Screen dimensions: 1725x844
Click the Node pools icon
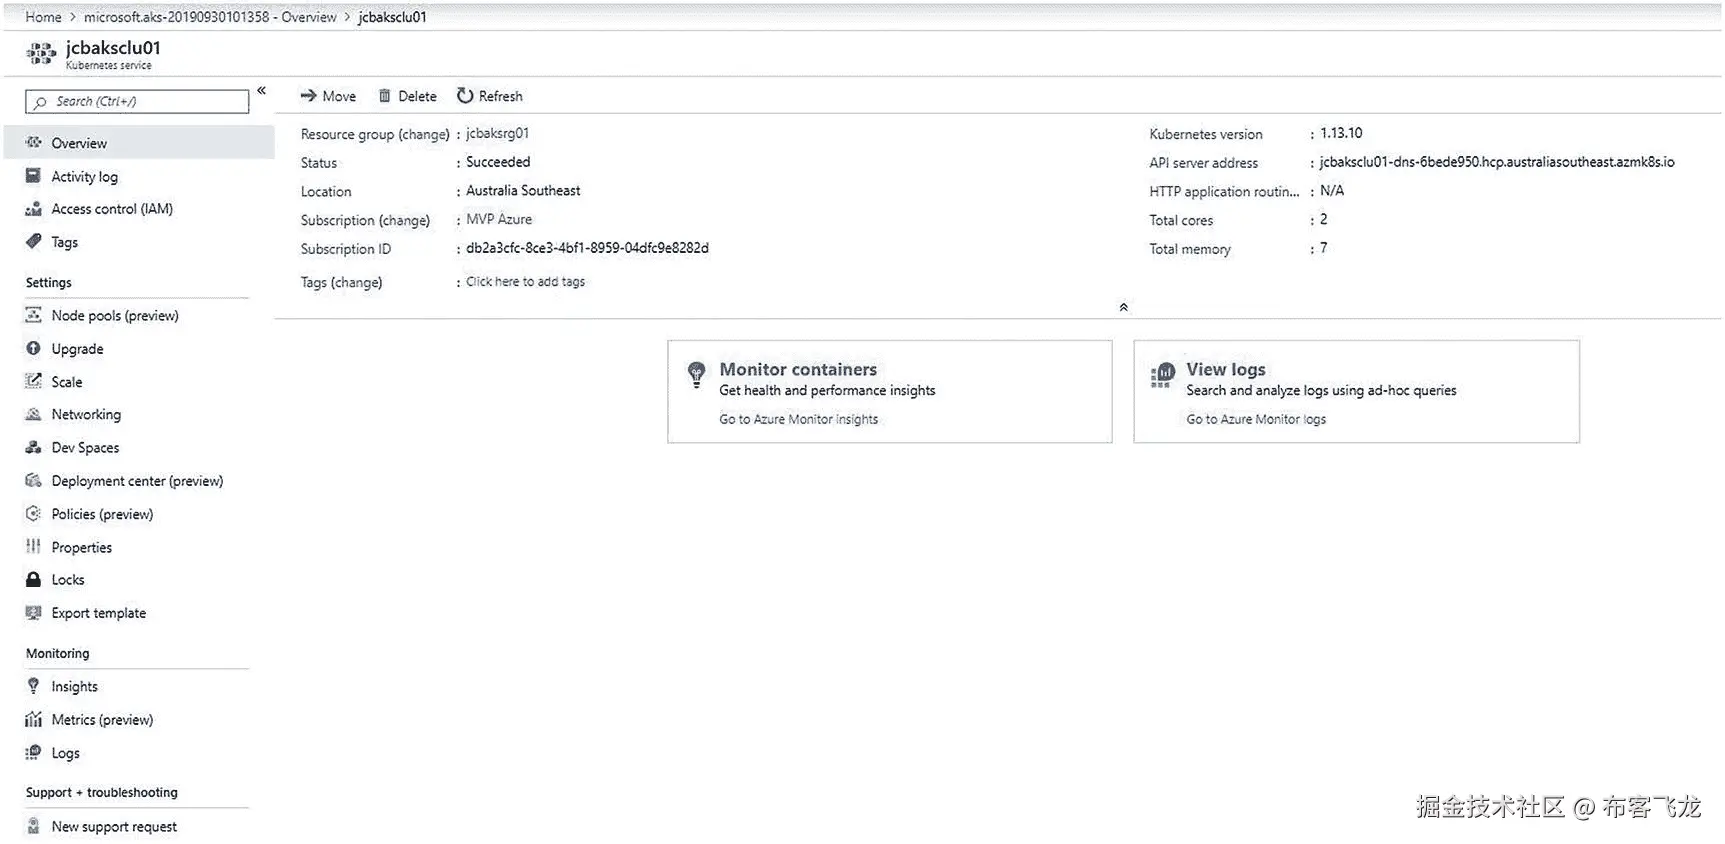point(33,315)
